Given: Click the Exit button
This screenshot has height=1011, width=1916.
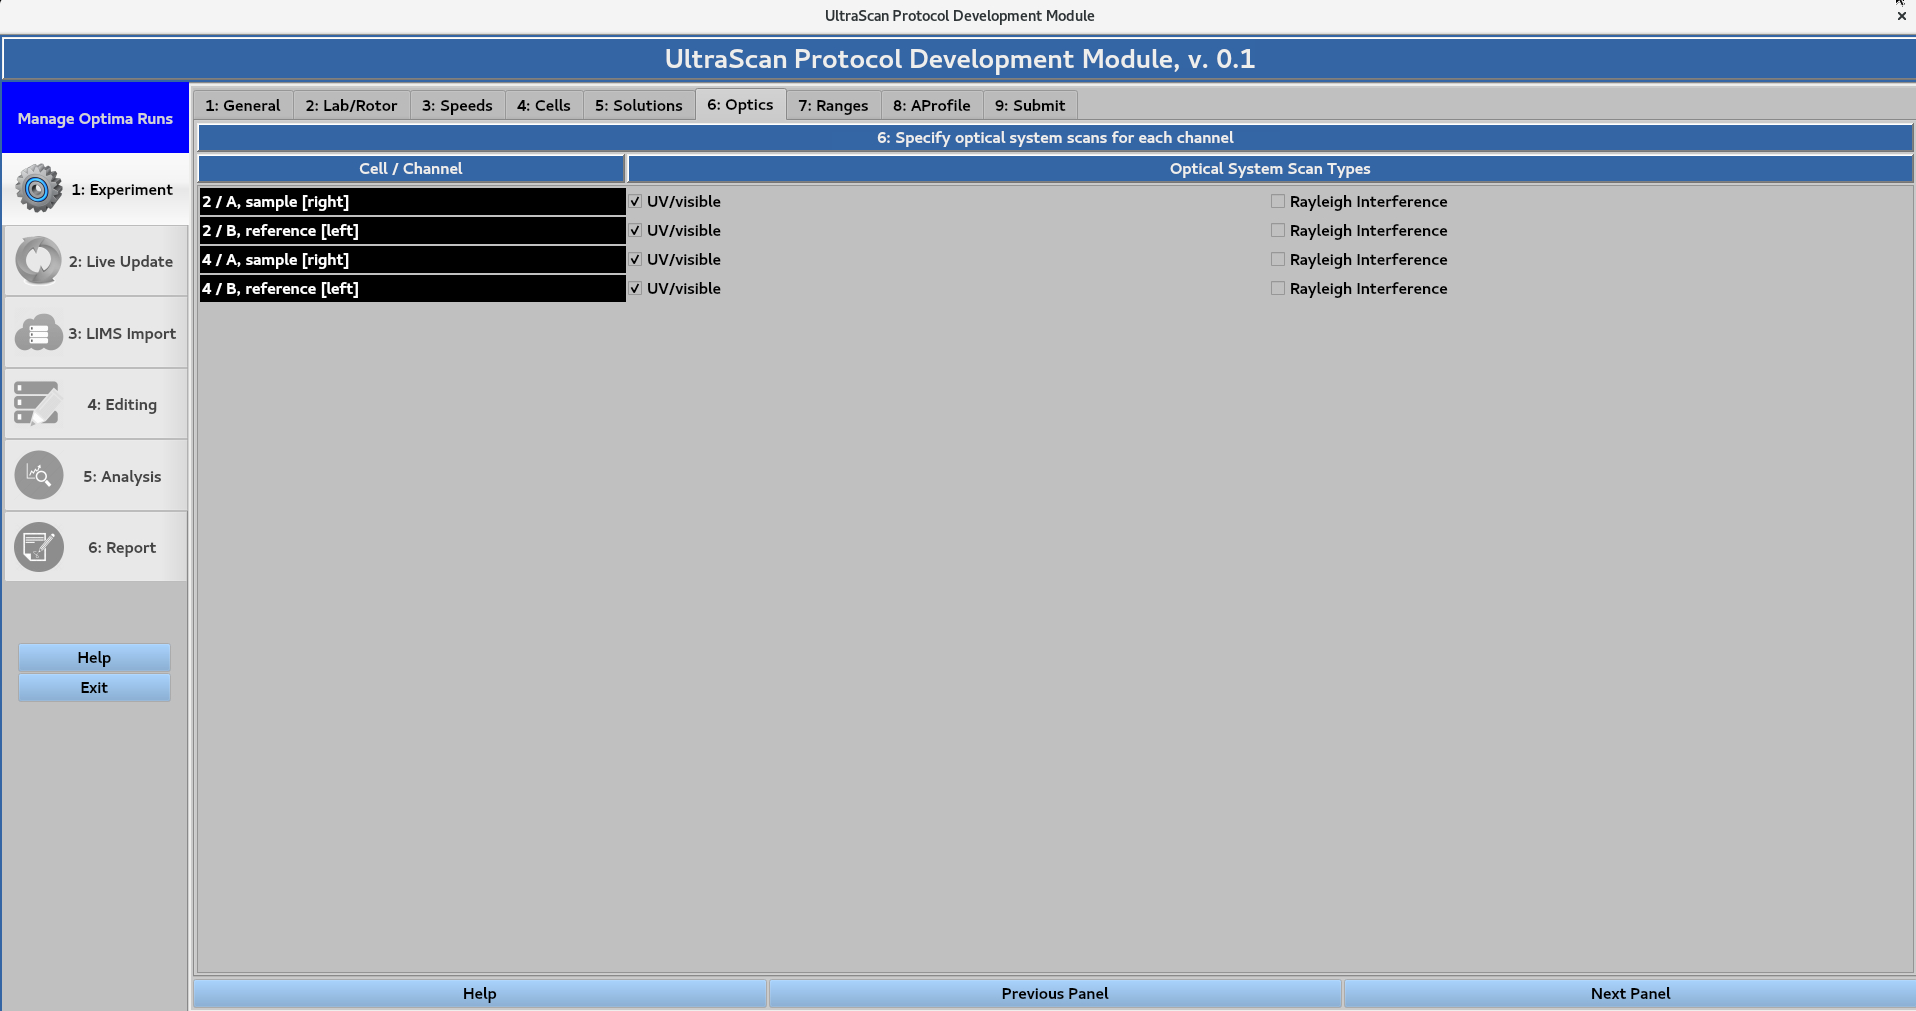Looking at the screenshot, I should click(x=93, y=688).
